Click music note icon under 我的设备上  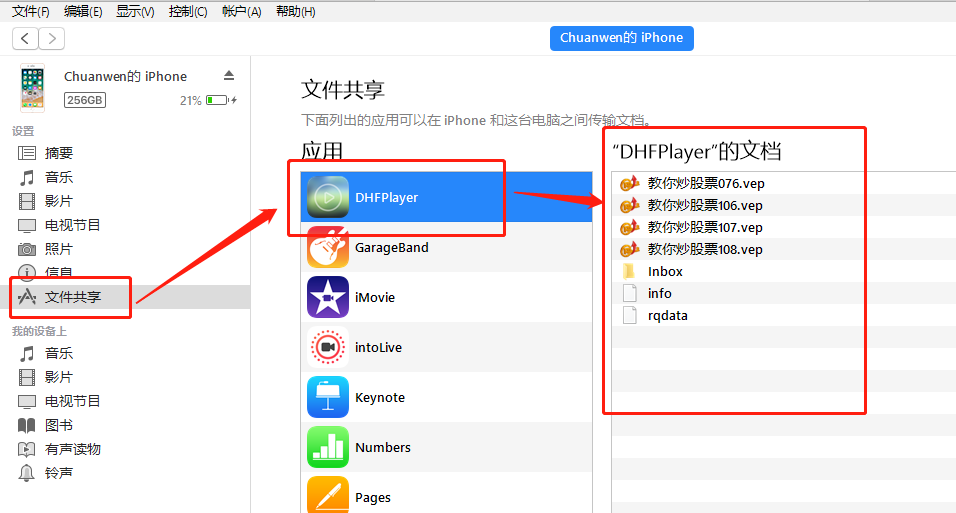27,353
